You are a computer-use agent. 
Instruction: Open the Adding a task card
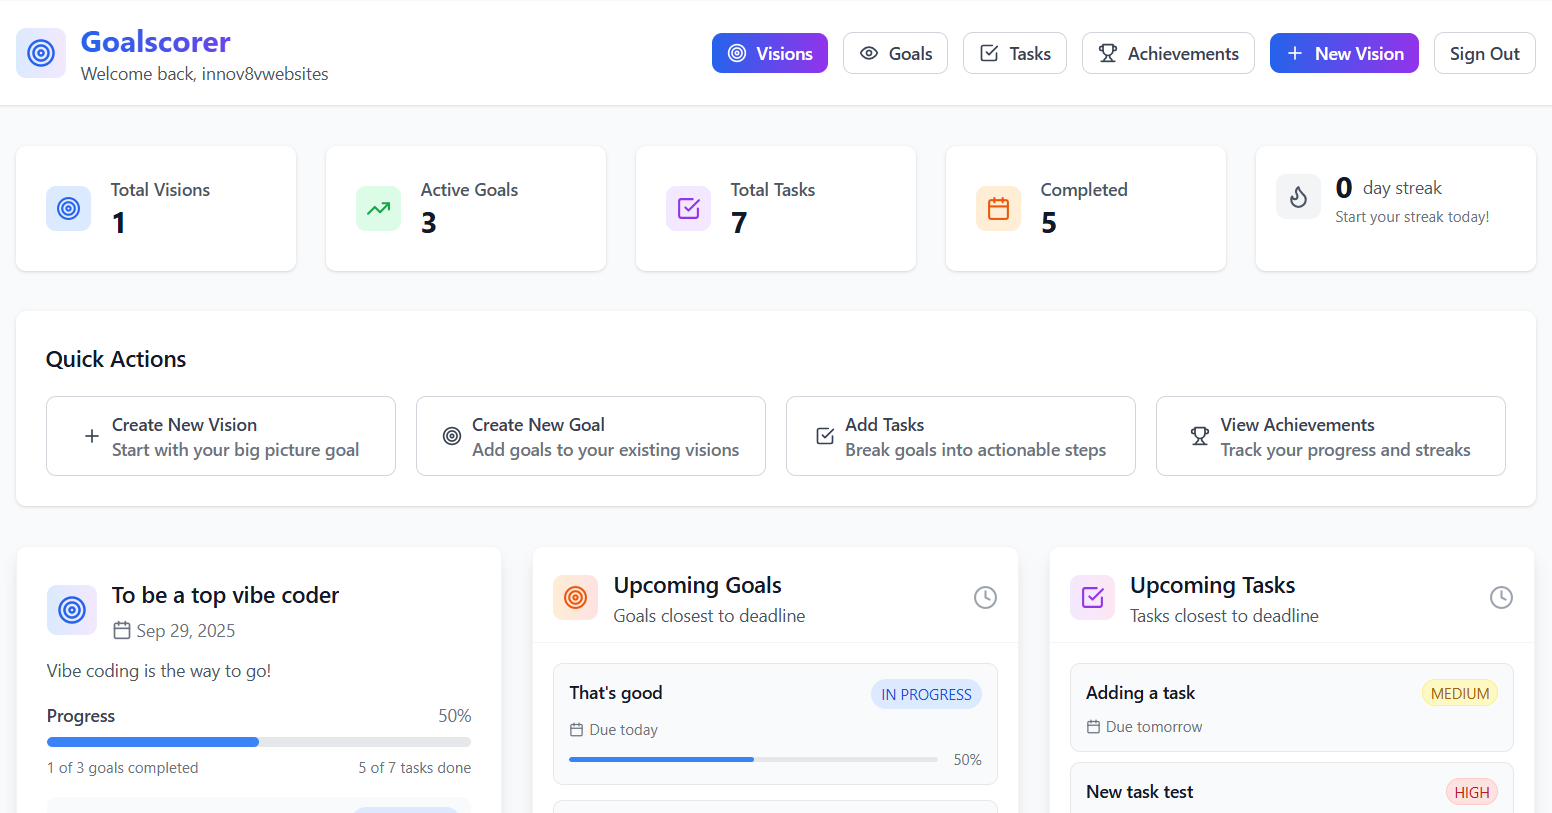1292,707
